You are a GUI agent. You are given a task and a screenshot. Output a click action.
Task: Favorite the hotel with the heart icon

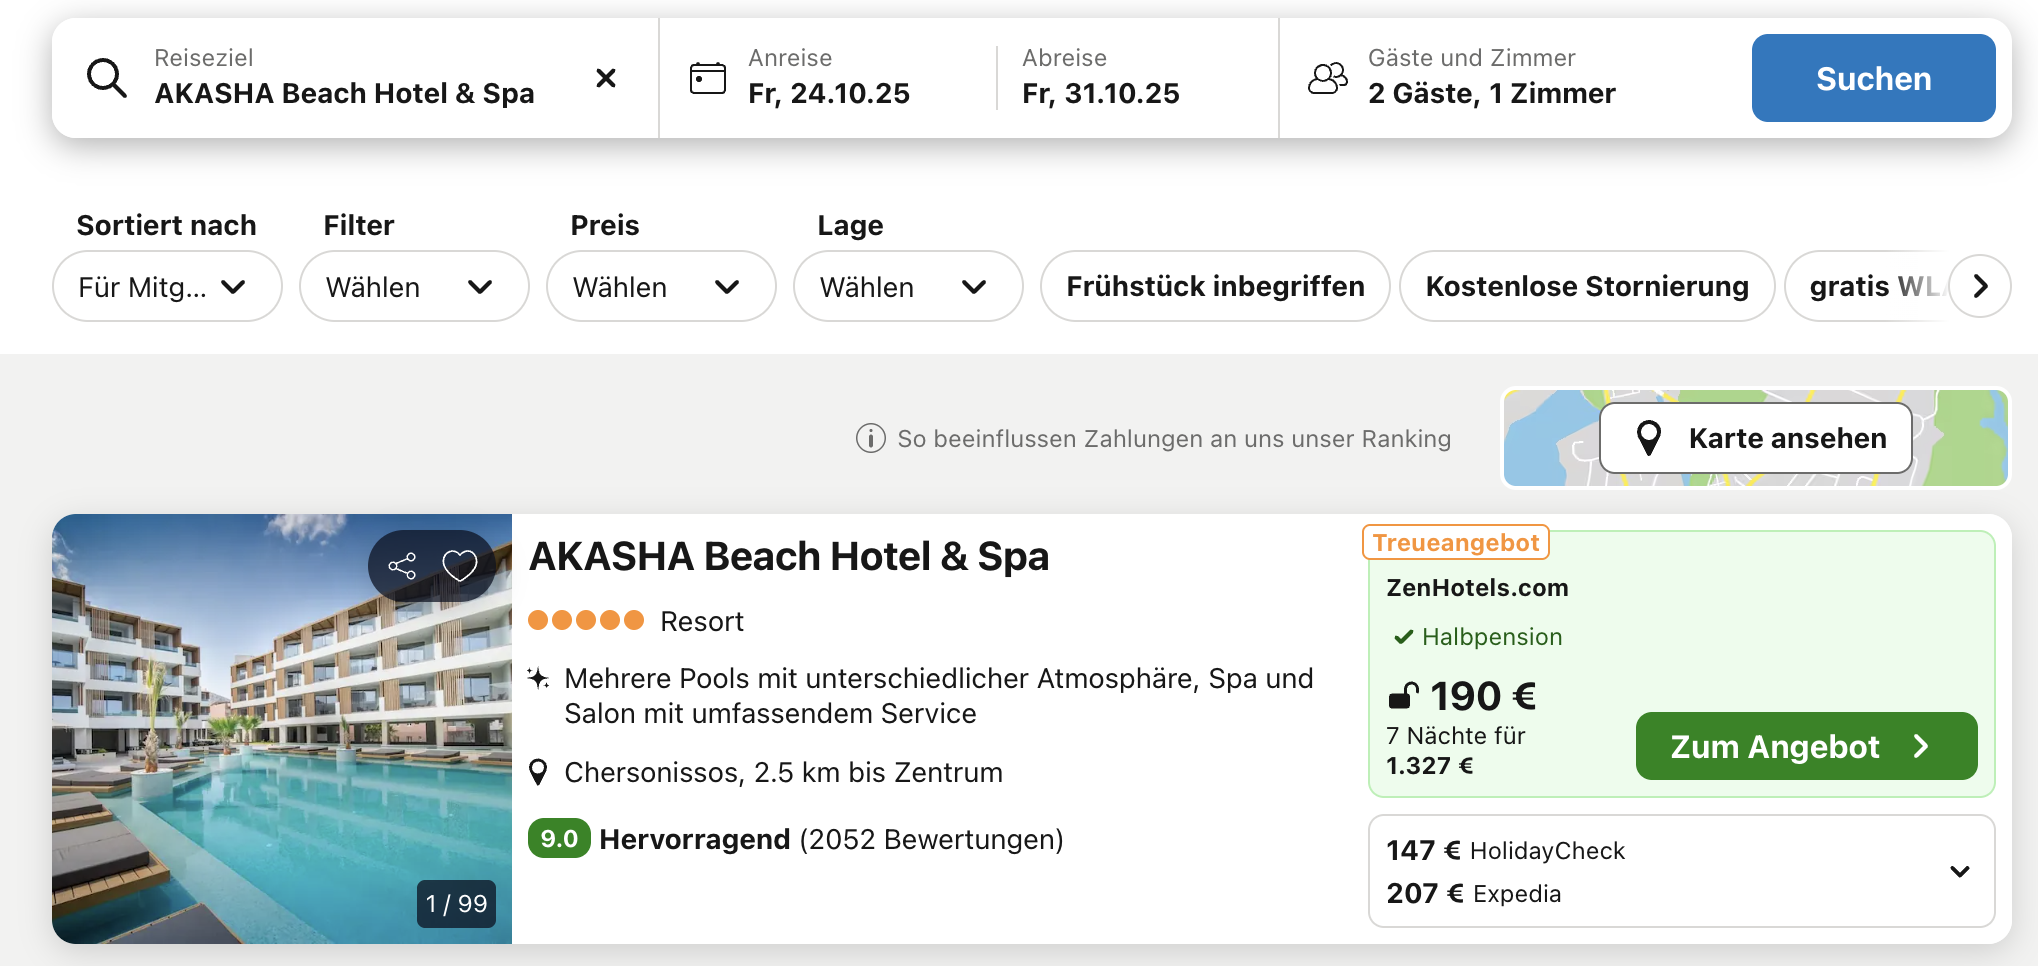point(460,566)
